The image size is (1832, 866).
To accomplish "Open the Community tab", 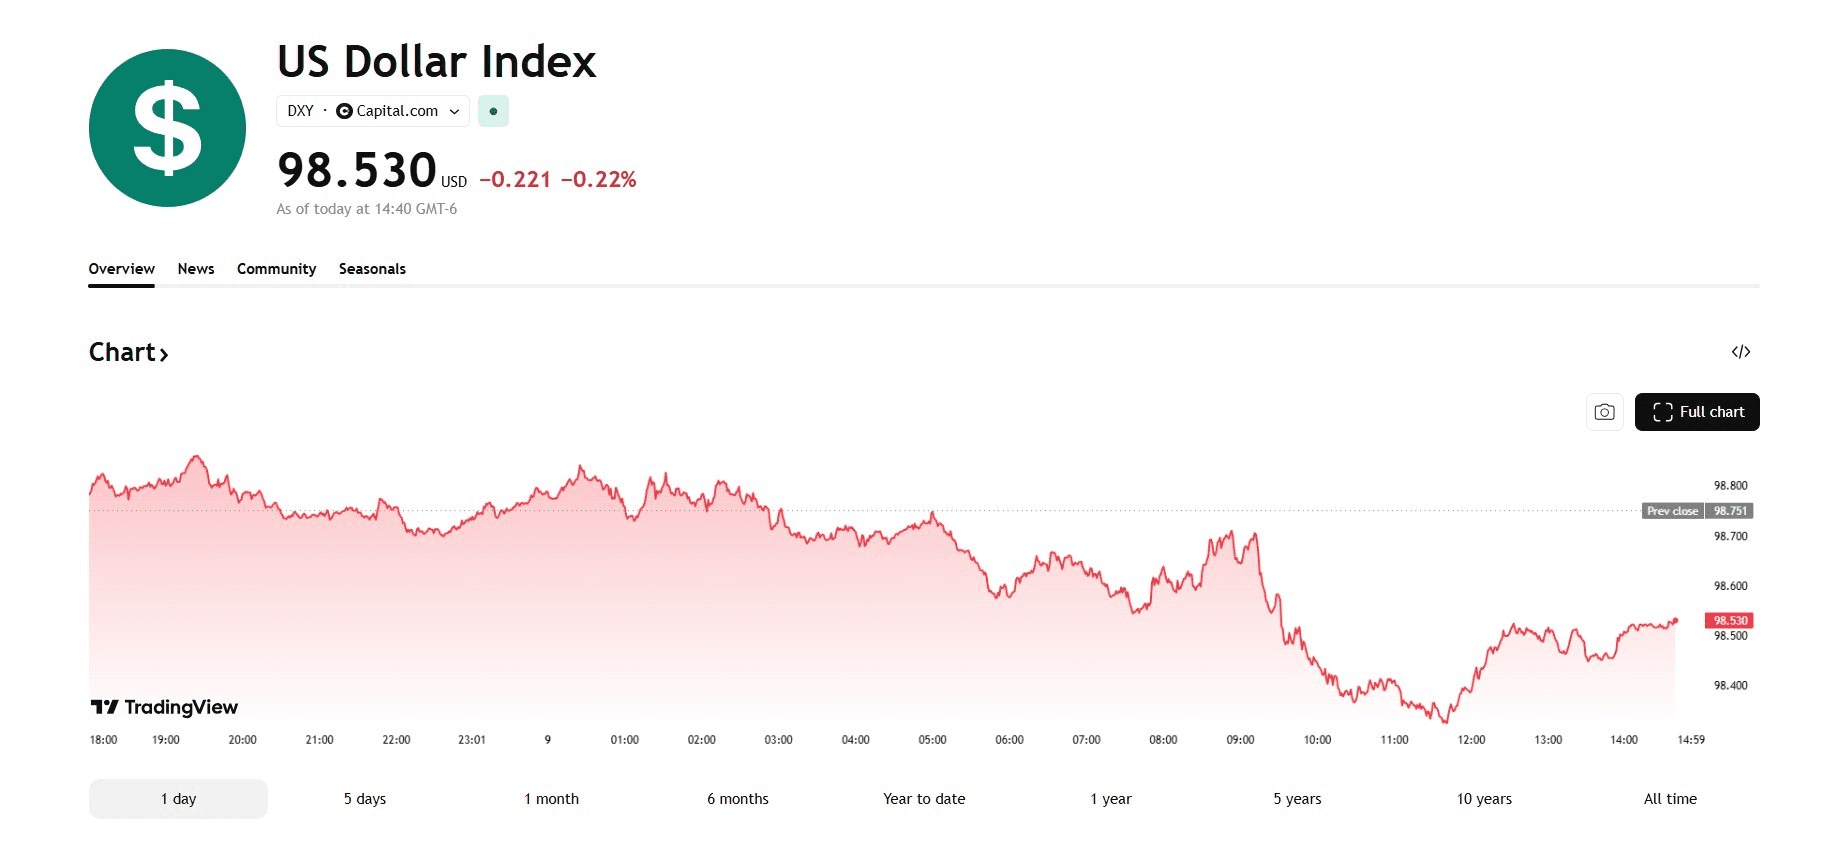I will pos(276,269).
